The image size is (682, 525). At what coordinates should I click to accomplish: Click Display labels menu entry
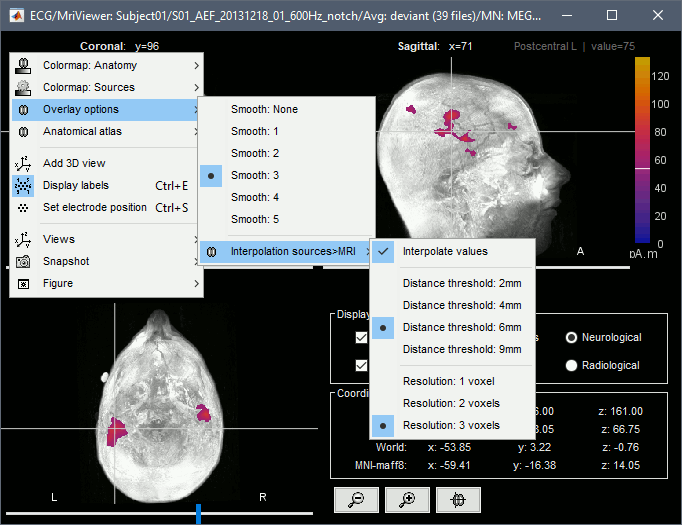coord(76,185)
